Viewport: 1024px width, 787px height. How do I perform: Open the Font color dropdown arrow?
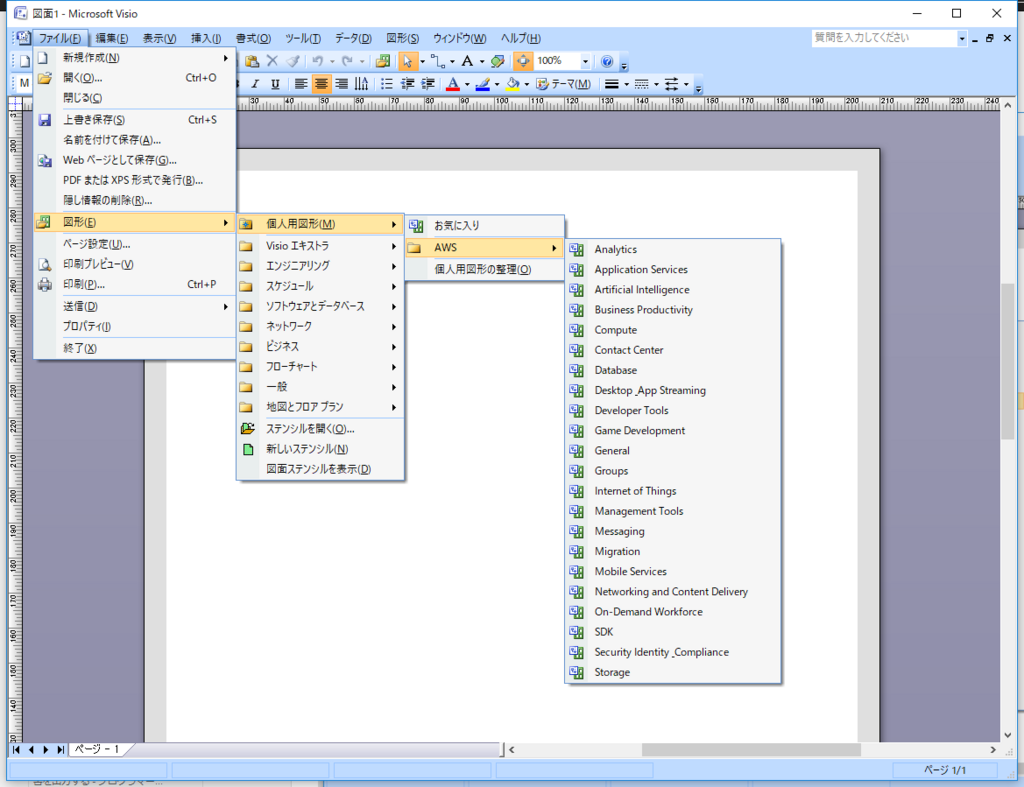(467, 84)
